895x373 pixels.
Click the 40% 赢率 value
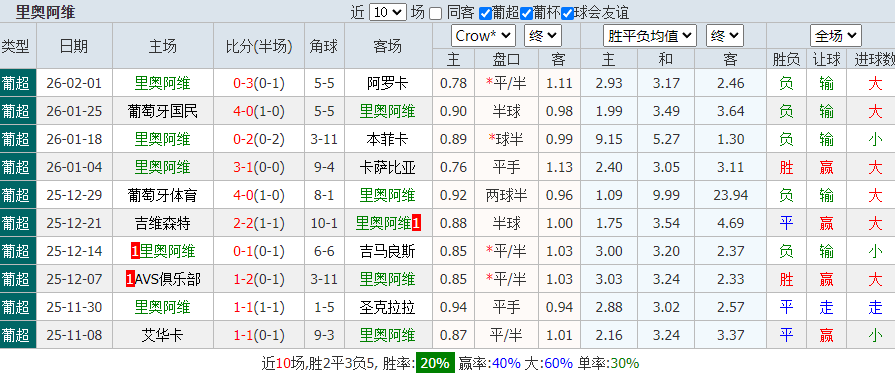coord(506,363)
